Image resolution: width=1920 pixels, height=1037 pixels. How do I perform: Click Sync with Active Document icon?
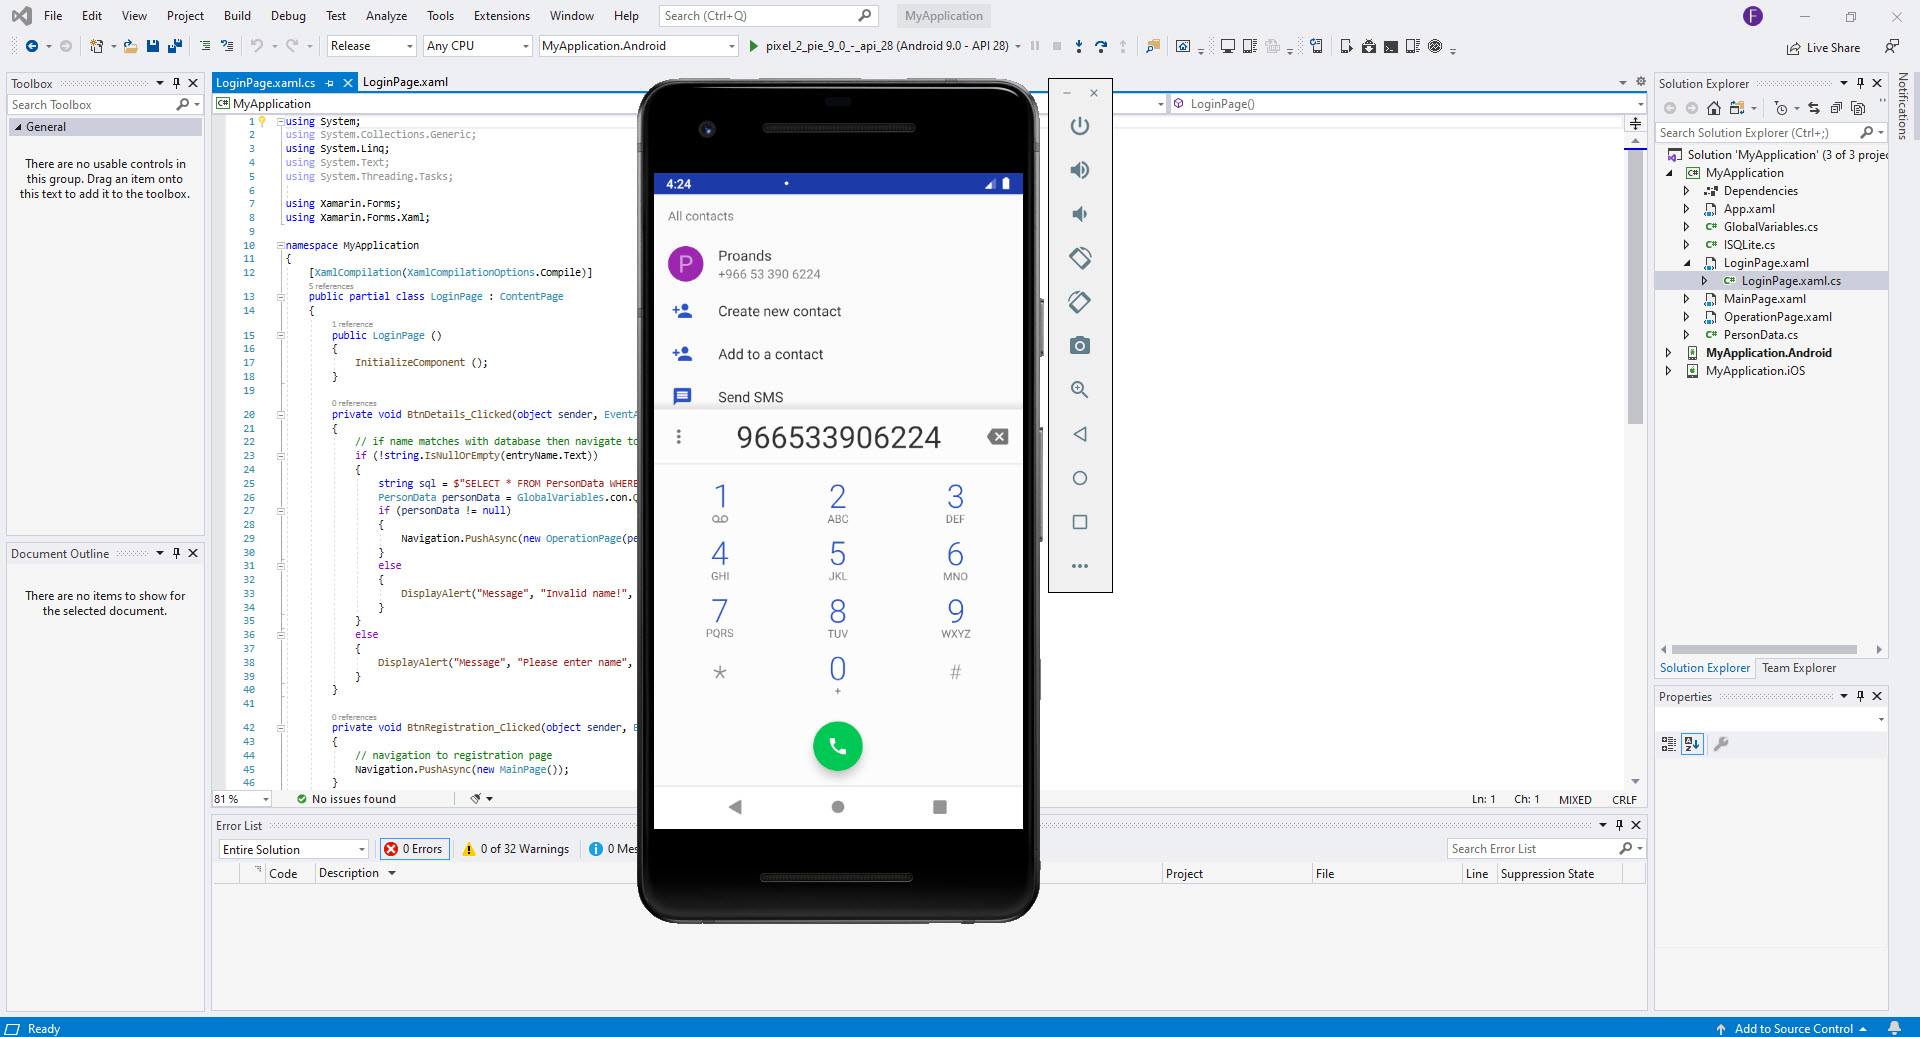point(1814,108)
